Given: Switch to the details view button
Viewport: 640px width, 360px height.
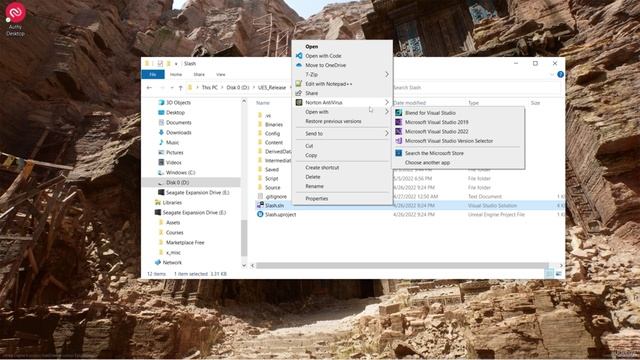Looking at the screenshot, I should pyautogui.click(x=549, y=274).
